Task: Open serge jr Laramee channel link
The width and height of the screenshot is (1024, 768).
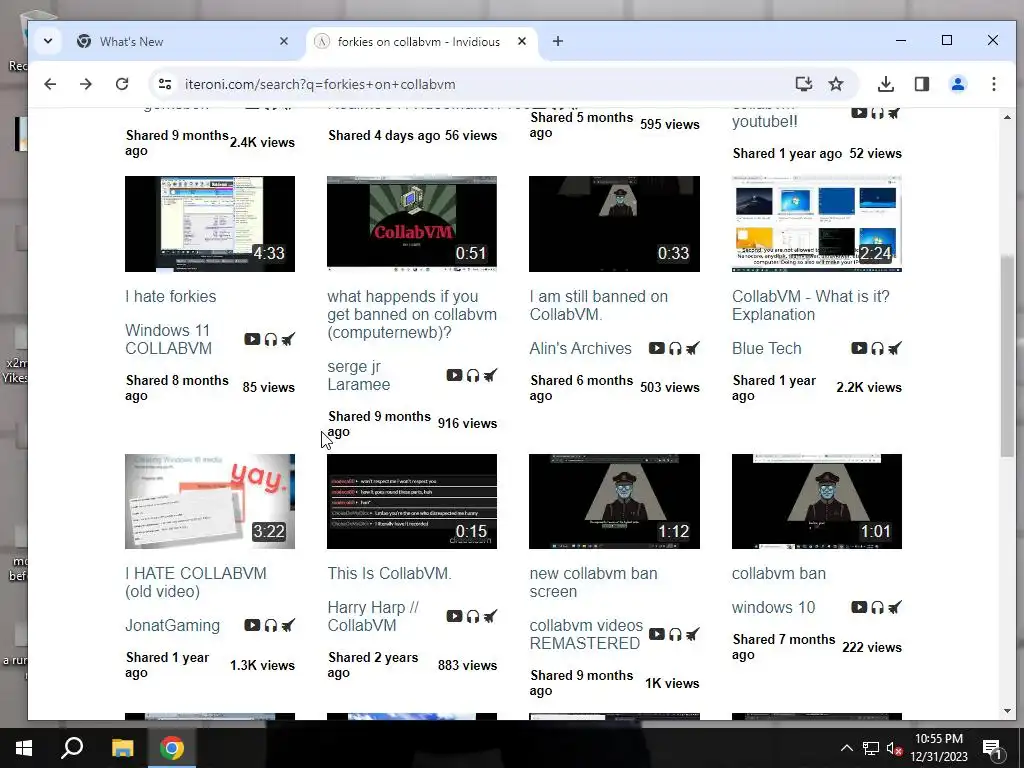Action: tap(359, 376)
